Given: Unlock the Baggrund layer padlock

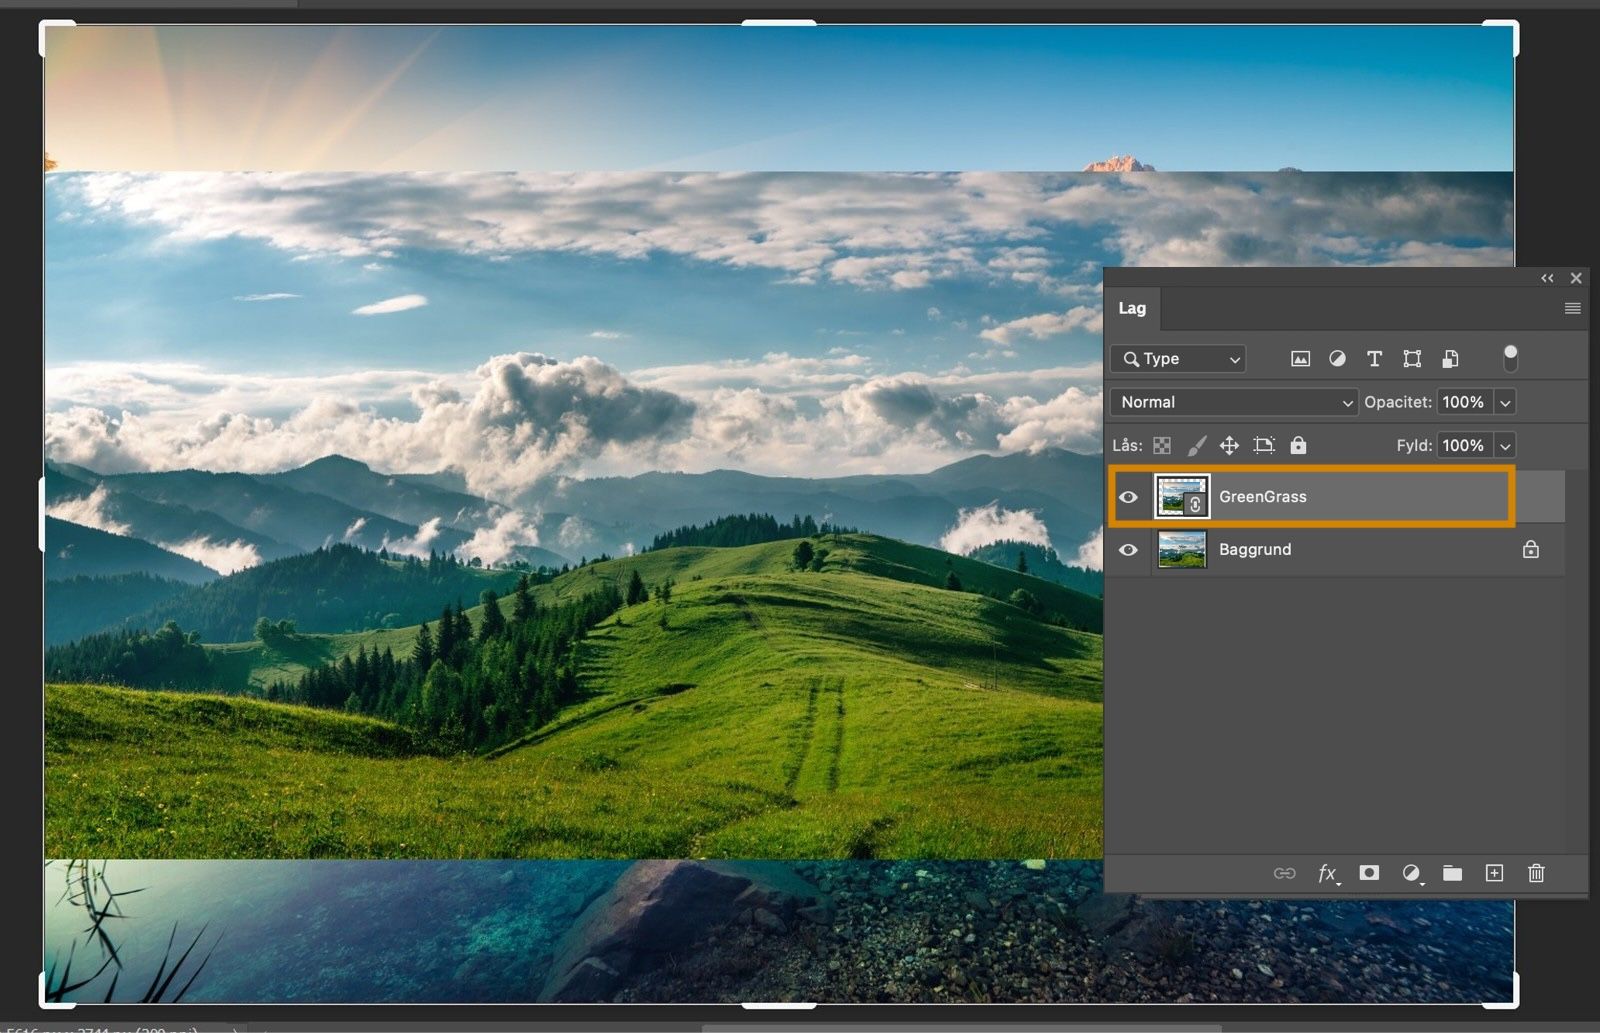Looking at the screenshot, I should coord(1530,549).
